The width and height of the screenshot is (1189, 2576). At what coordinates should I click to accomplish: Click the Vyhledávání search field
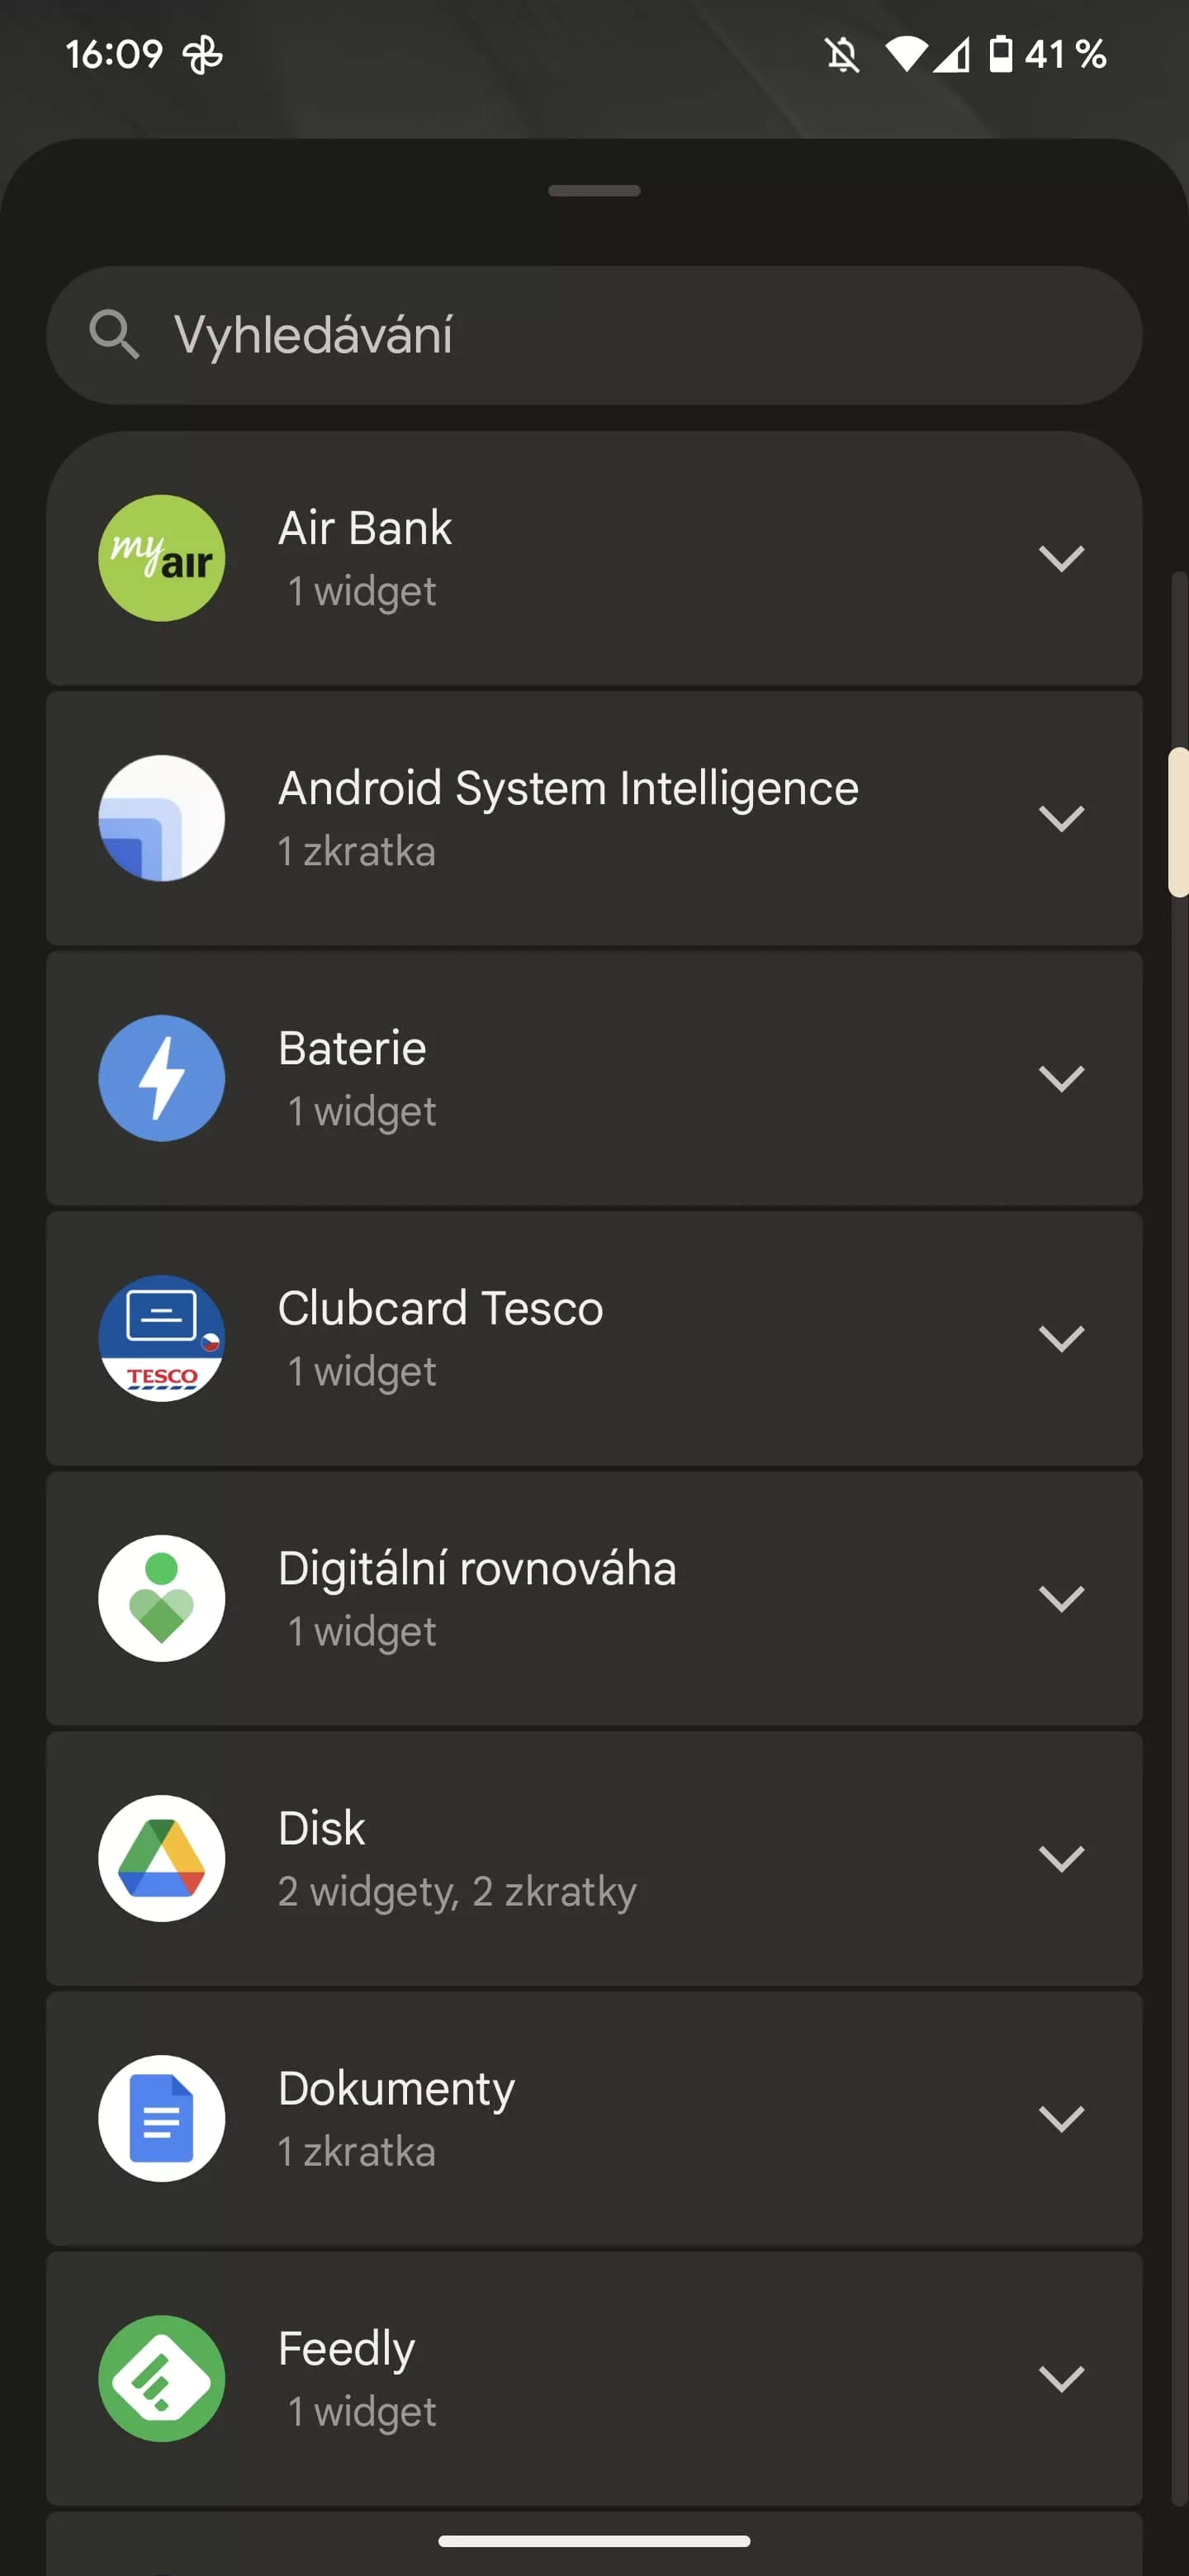tap(594, 335)
